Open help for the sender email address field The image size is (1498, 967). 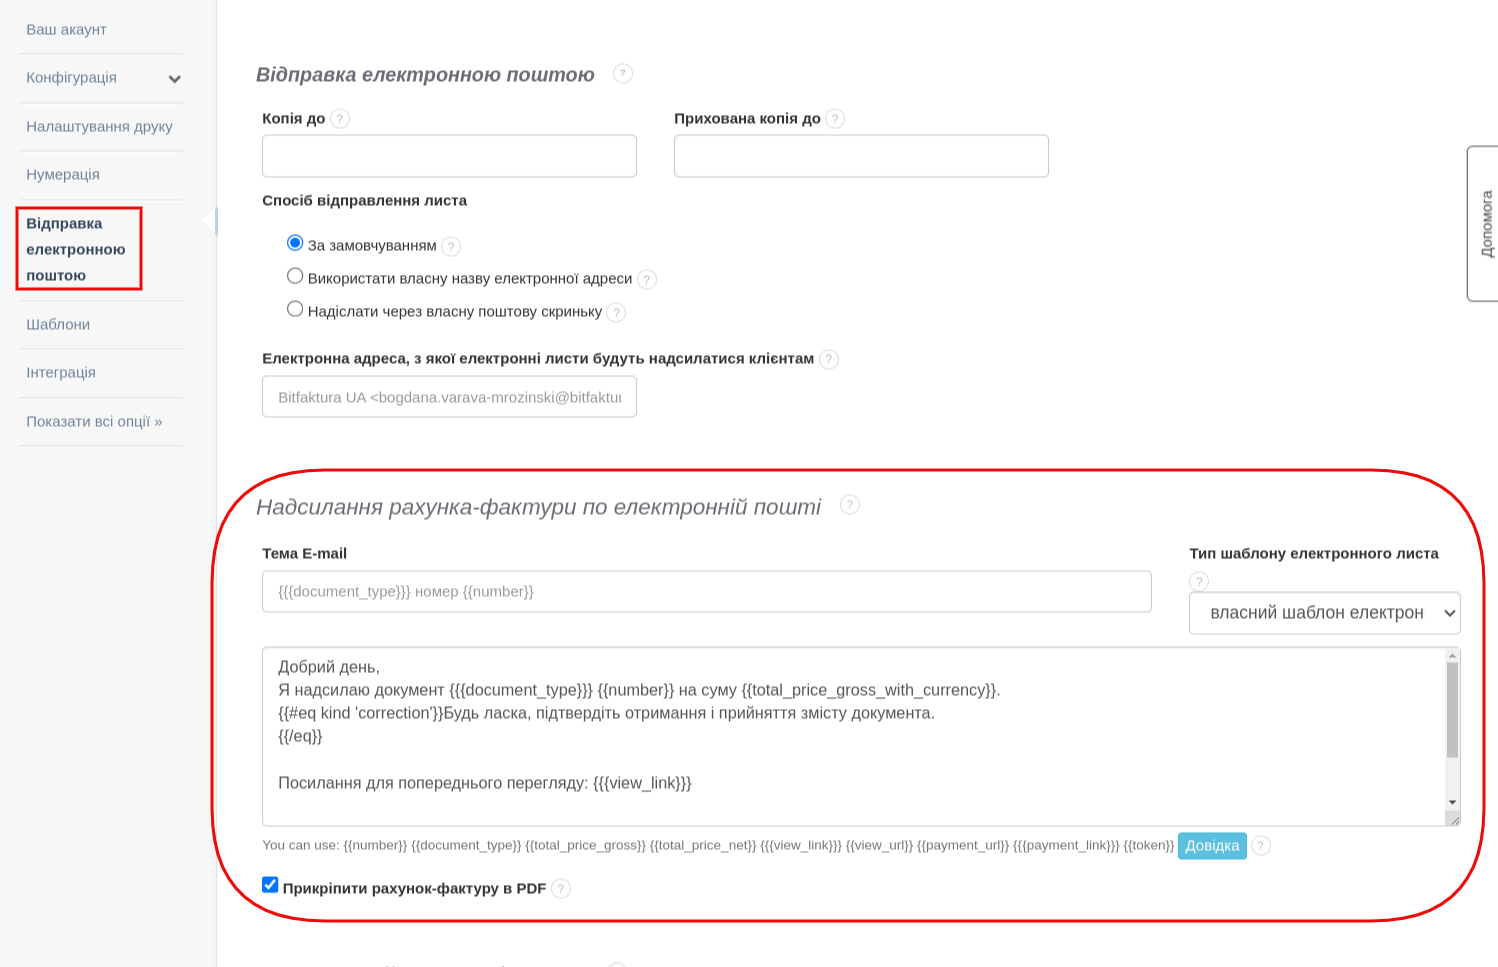[829, 359]
